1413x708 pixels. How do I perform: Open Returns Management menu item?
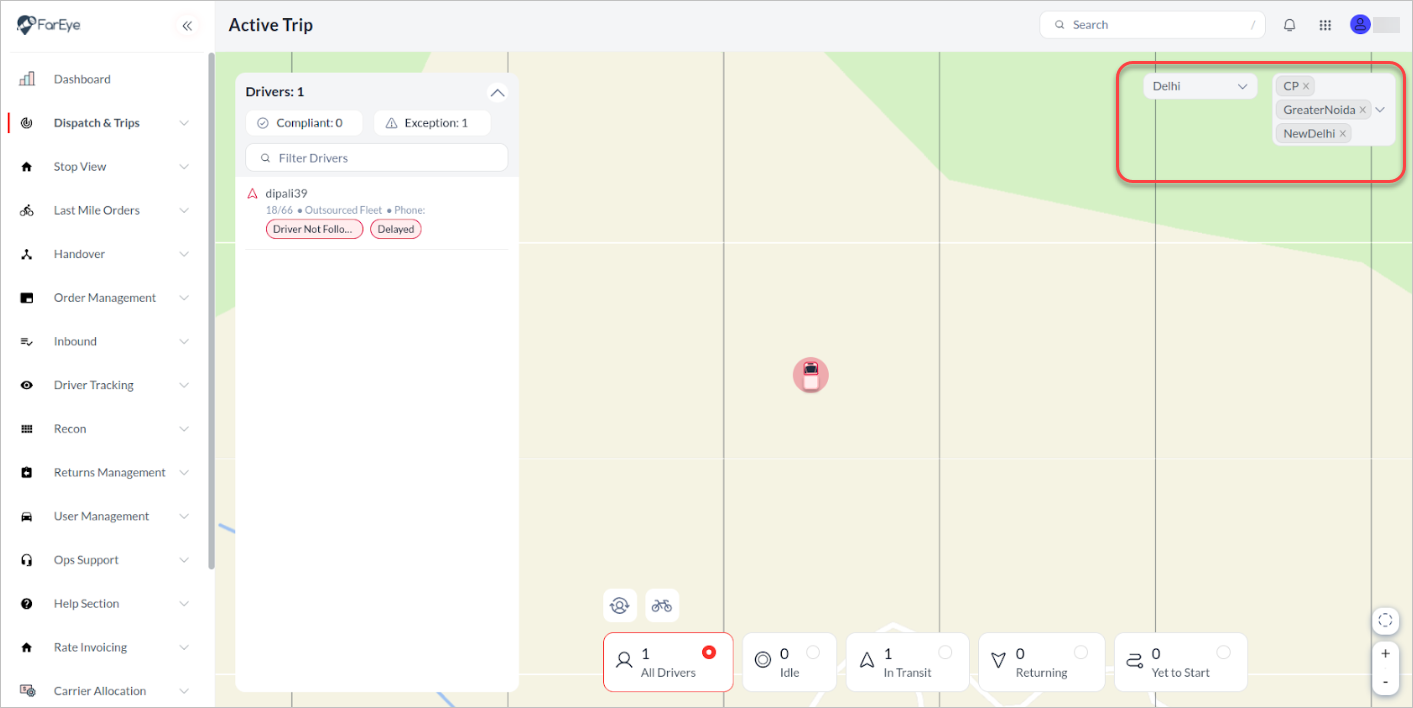110,473
